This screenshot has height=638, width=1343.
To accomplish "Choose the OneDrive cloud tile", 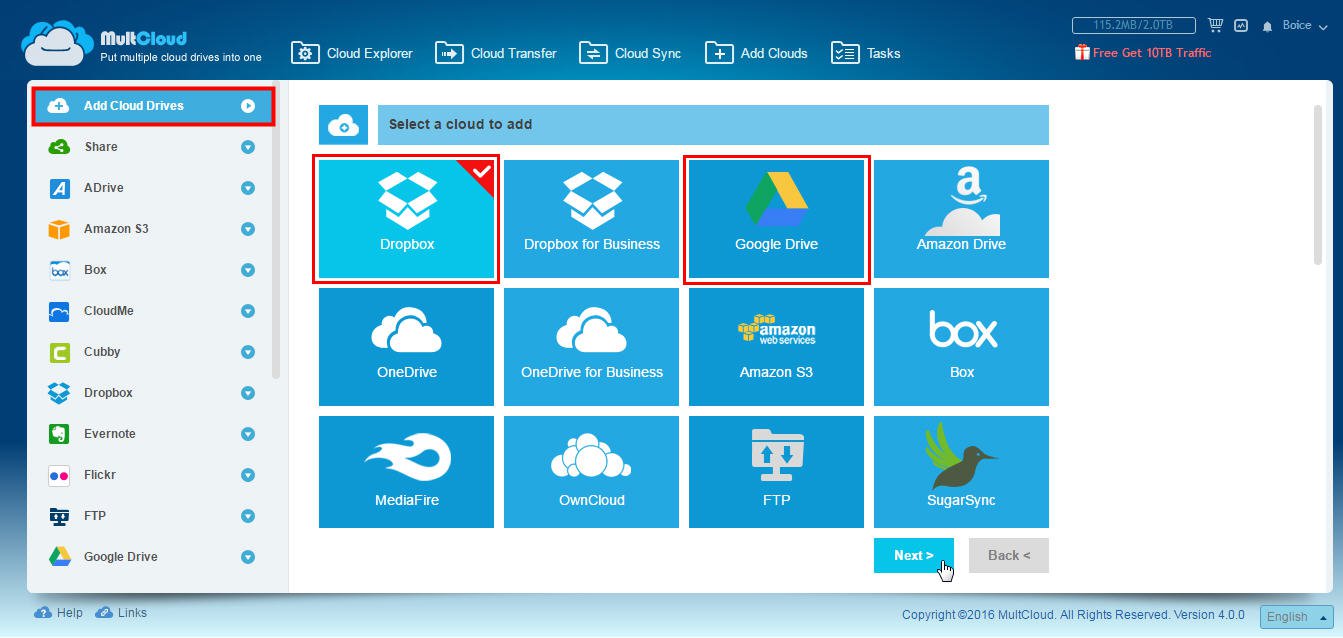I will pos(406,347).
